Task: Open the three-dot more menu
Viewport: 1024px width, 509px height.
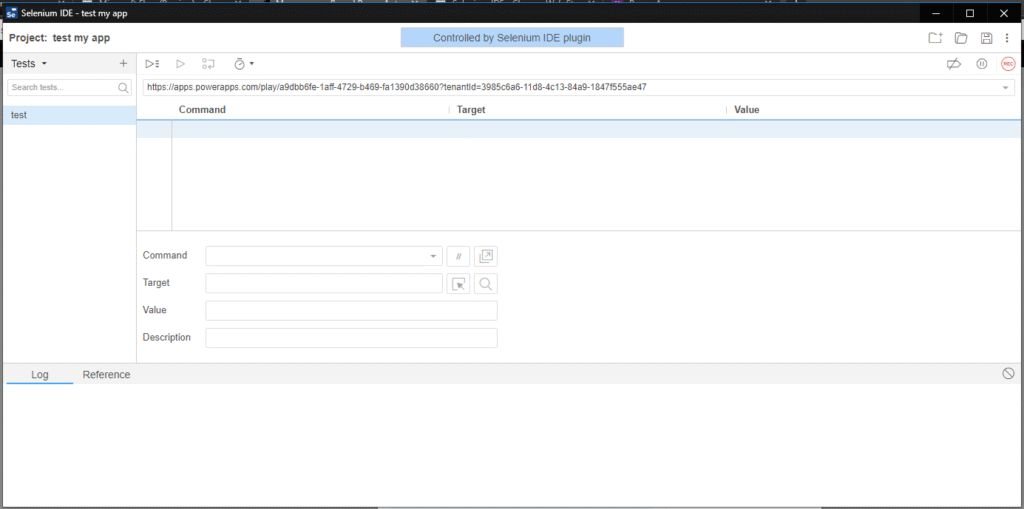Action: (1007, 38)
